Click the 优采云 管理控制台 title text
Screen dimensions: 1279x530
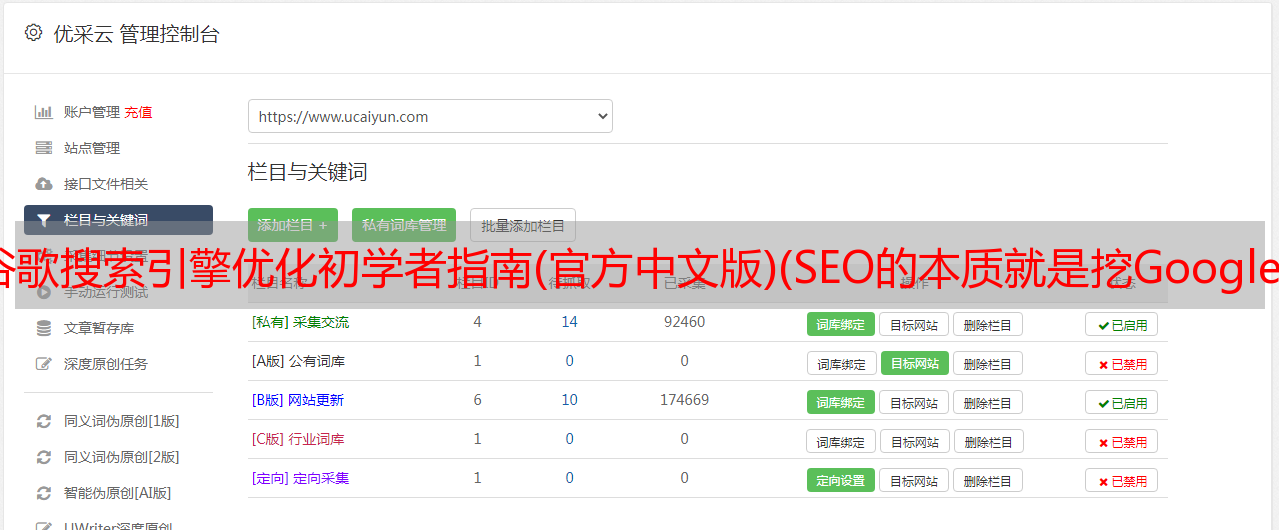click(x=136, y=34)
